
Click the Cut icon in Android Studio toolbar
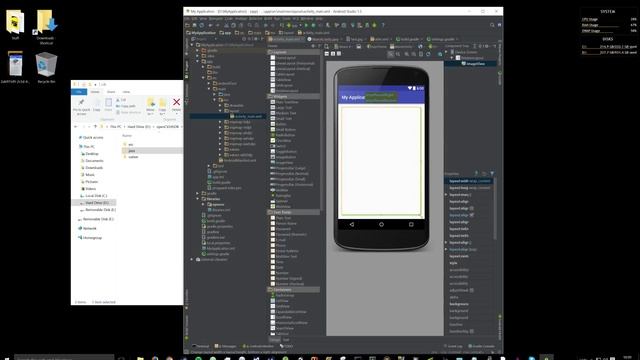coord(226,25)
